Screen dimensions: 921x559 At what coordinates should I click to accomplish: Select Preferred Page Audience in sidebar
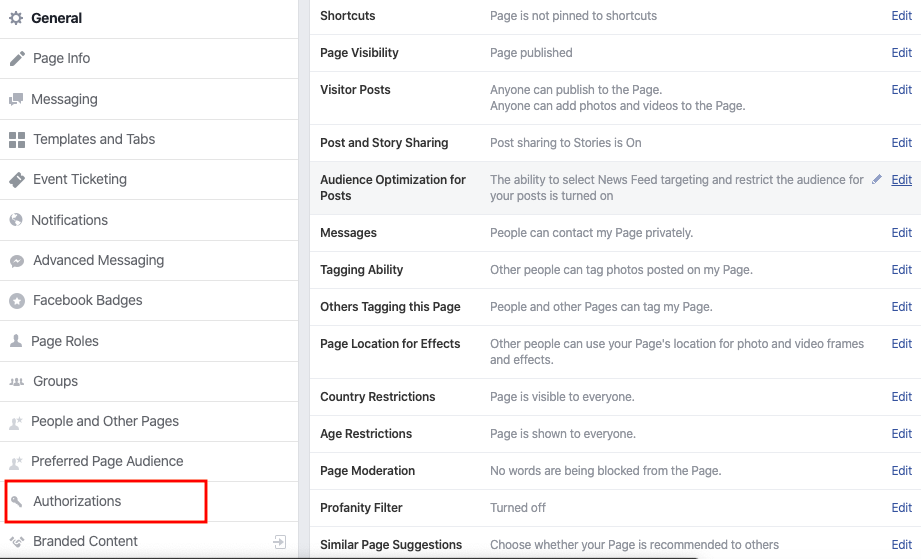[x=107, y=461]
